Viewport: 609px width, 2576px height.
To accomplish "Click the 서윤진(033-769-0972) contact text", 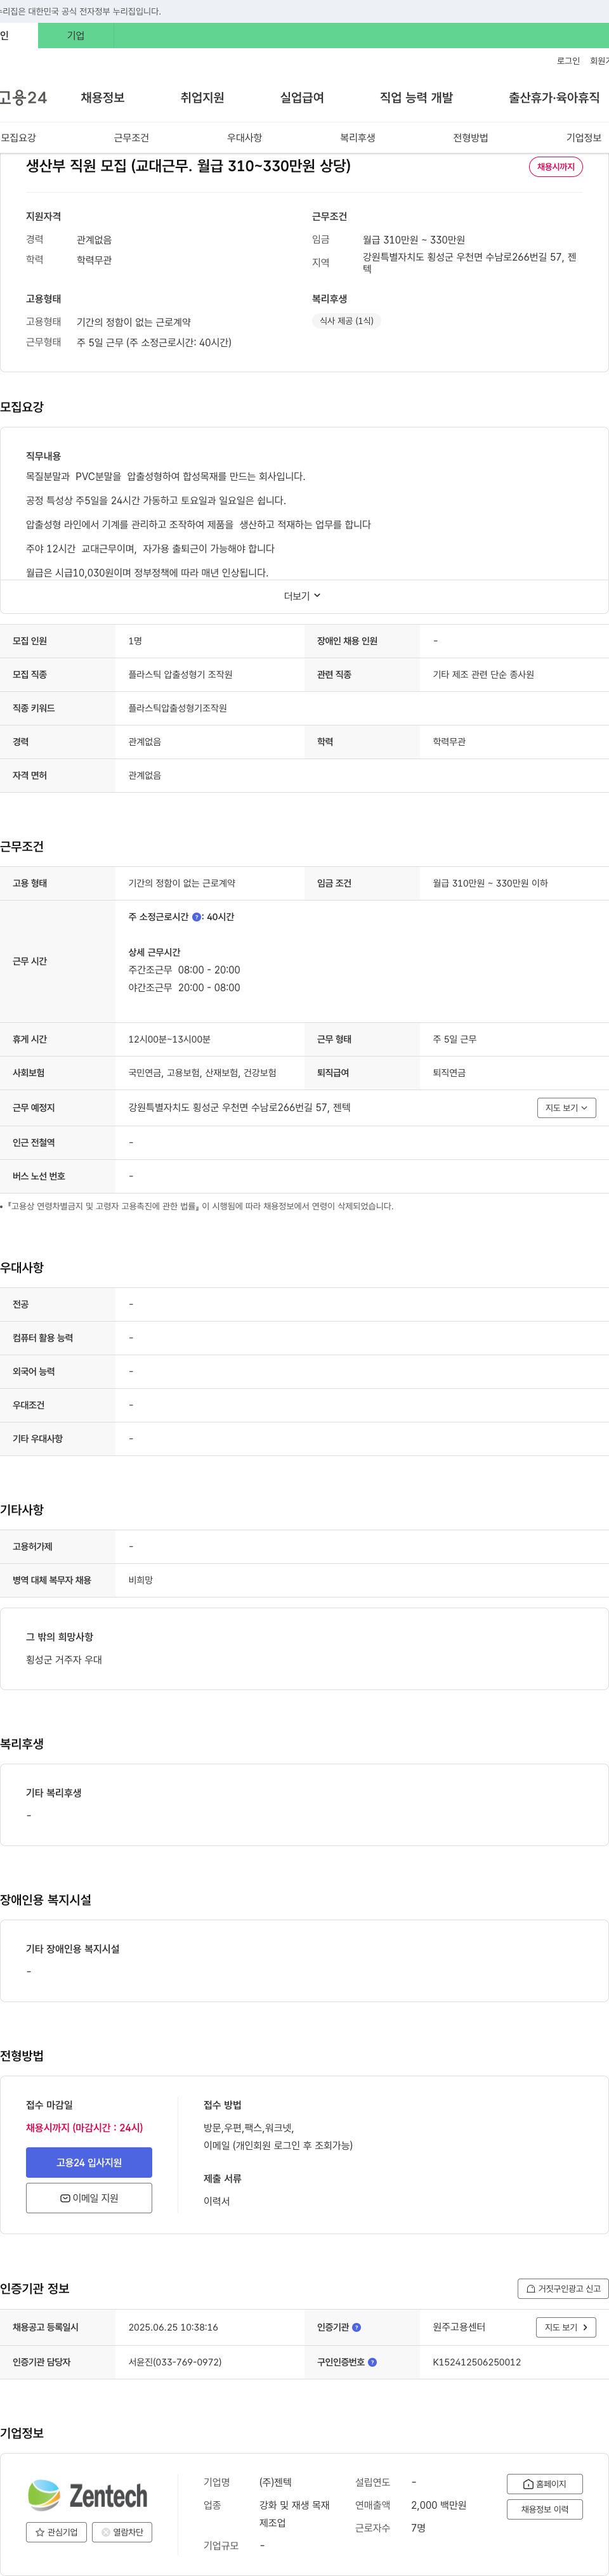I will click(175, 2362).
